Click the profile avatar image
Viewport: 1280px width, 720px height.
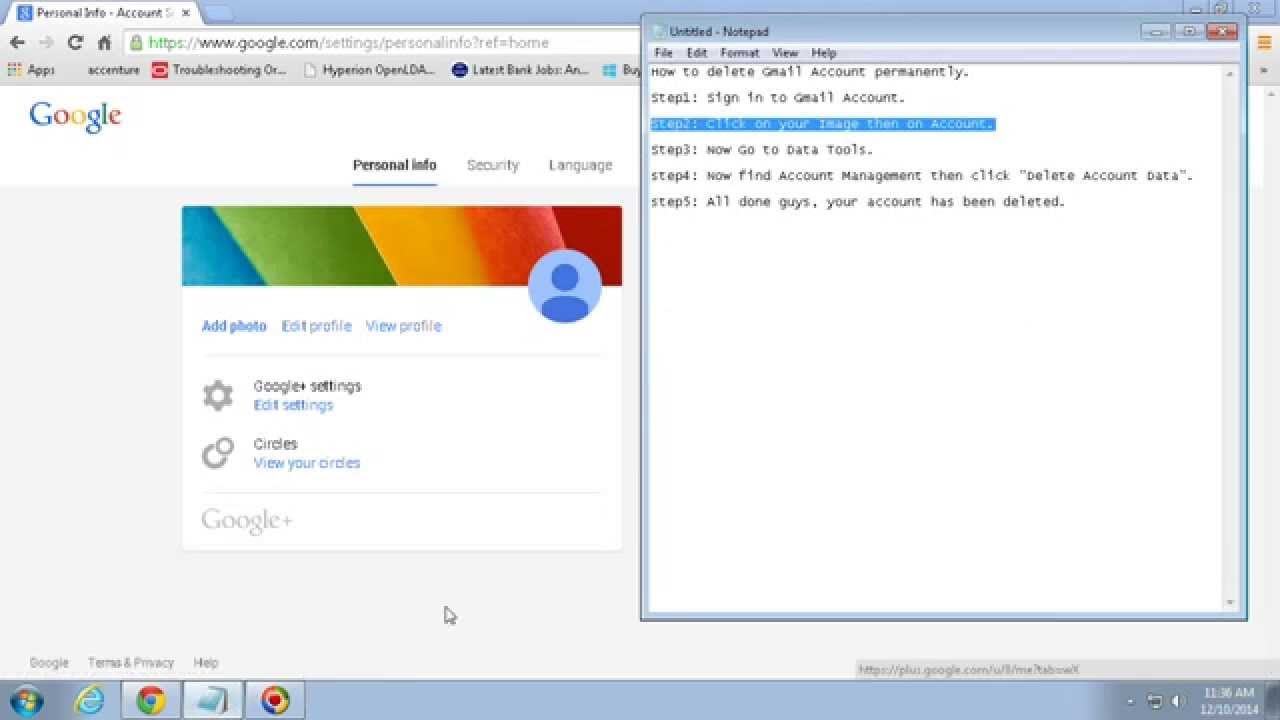click(565, 286)
